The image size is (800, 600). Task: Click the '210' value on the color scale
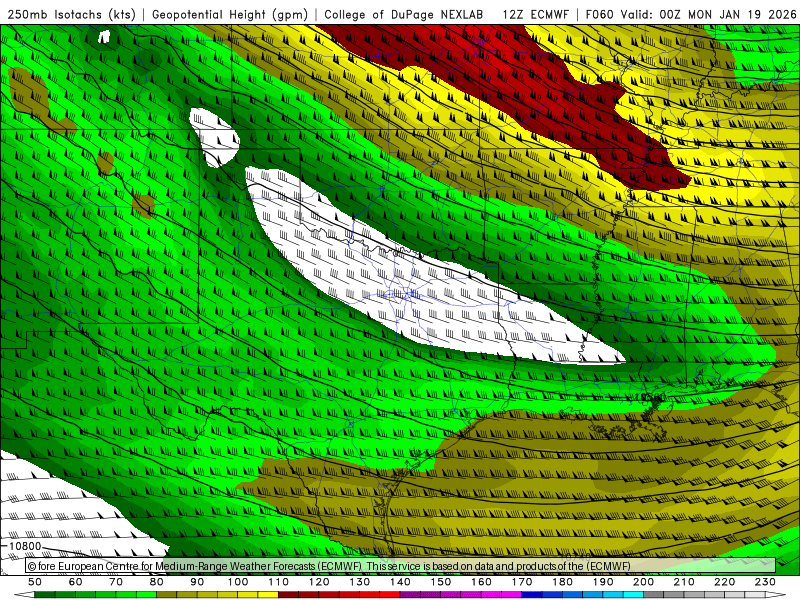684,582
